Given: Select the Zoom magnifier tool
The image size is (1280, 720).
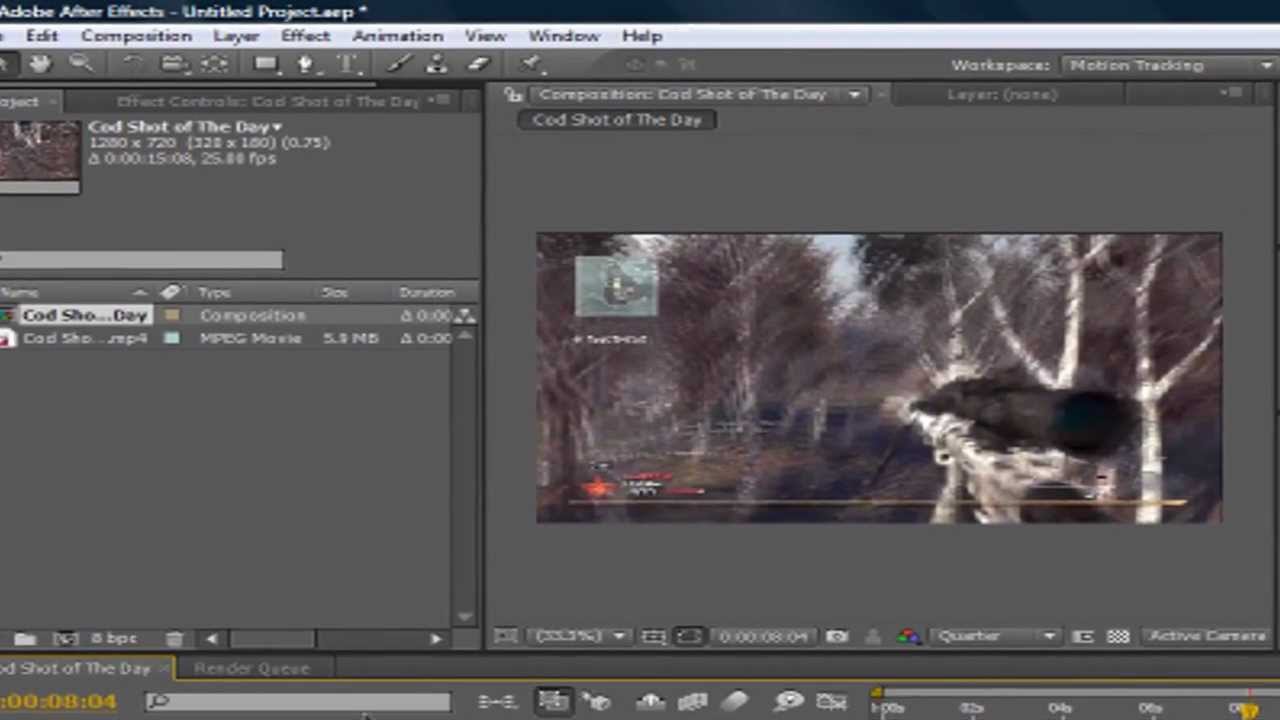Looking at the screenshot, I should (81, 64).
